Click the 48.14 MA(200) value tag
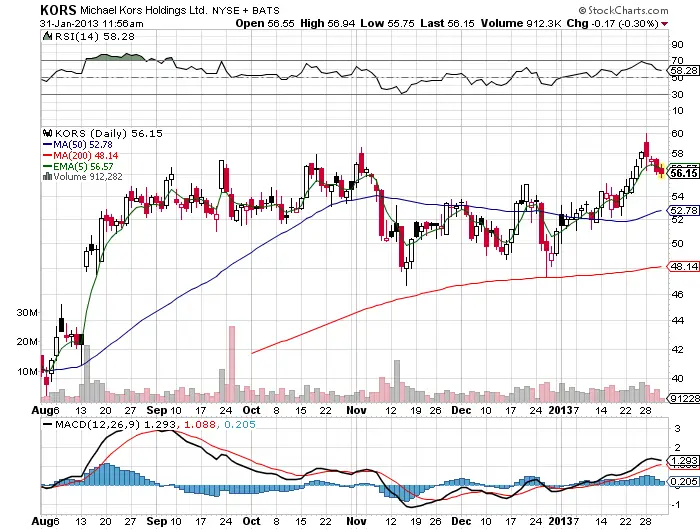 (x=683, y=267)
